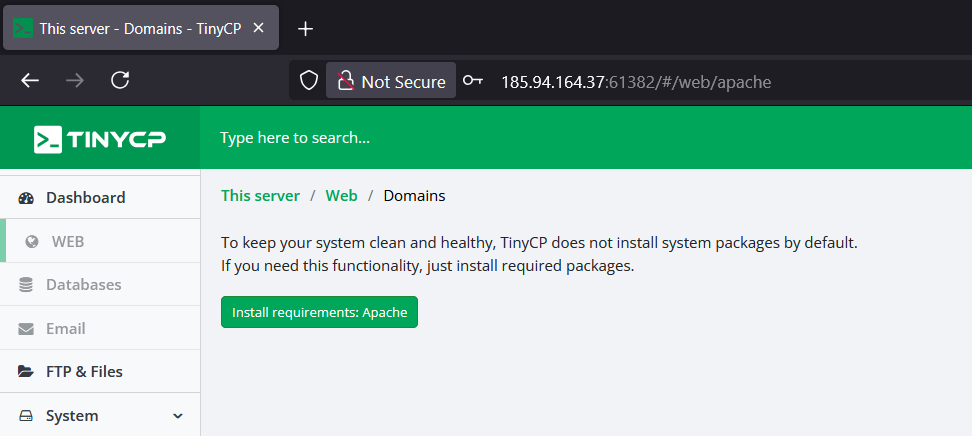Click the TinyCP tab favicon
Screen dimensions: 972x436
23,29
